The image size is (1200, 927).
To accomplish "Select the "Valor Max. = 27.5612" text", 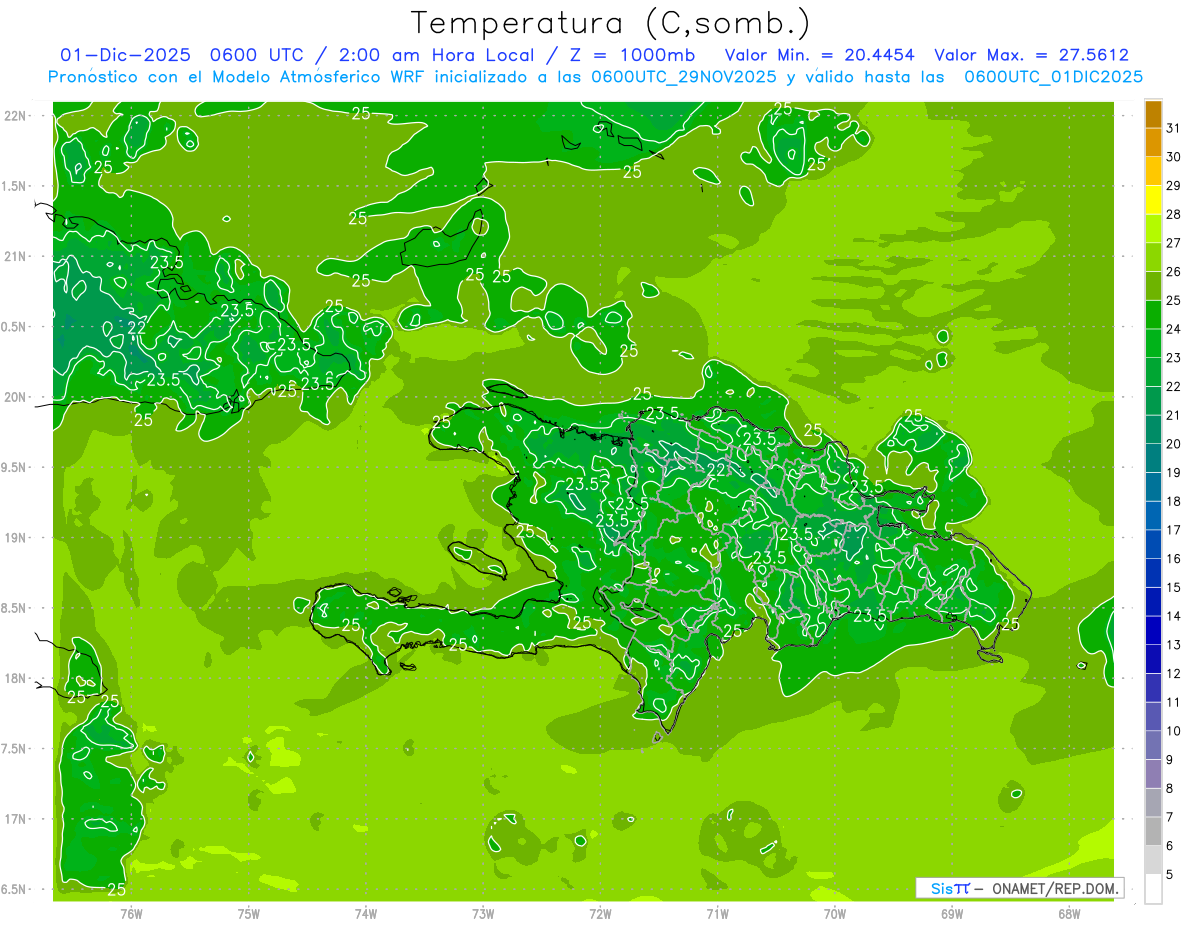I will (1031, 55).
